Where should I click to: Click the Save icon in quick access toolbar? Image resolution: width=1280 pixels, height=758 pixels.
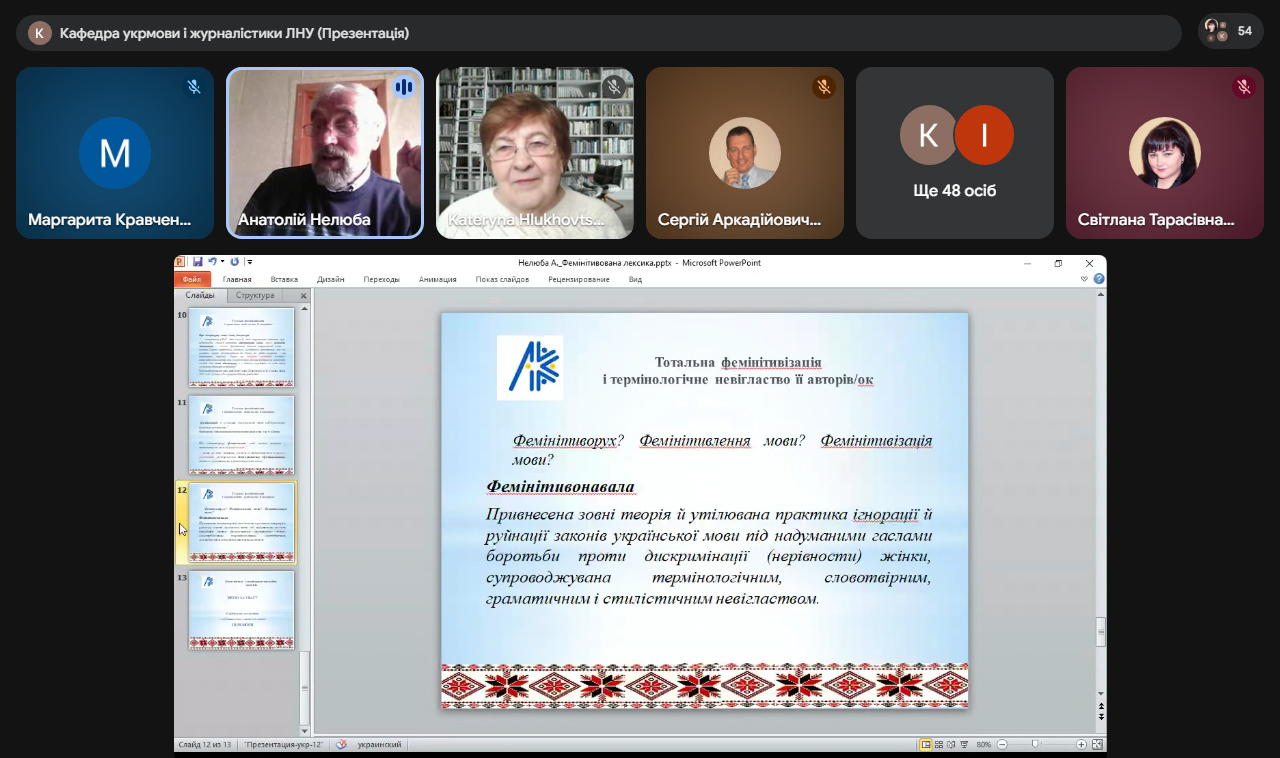[197, 261]
